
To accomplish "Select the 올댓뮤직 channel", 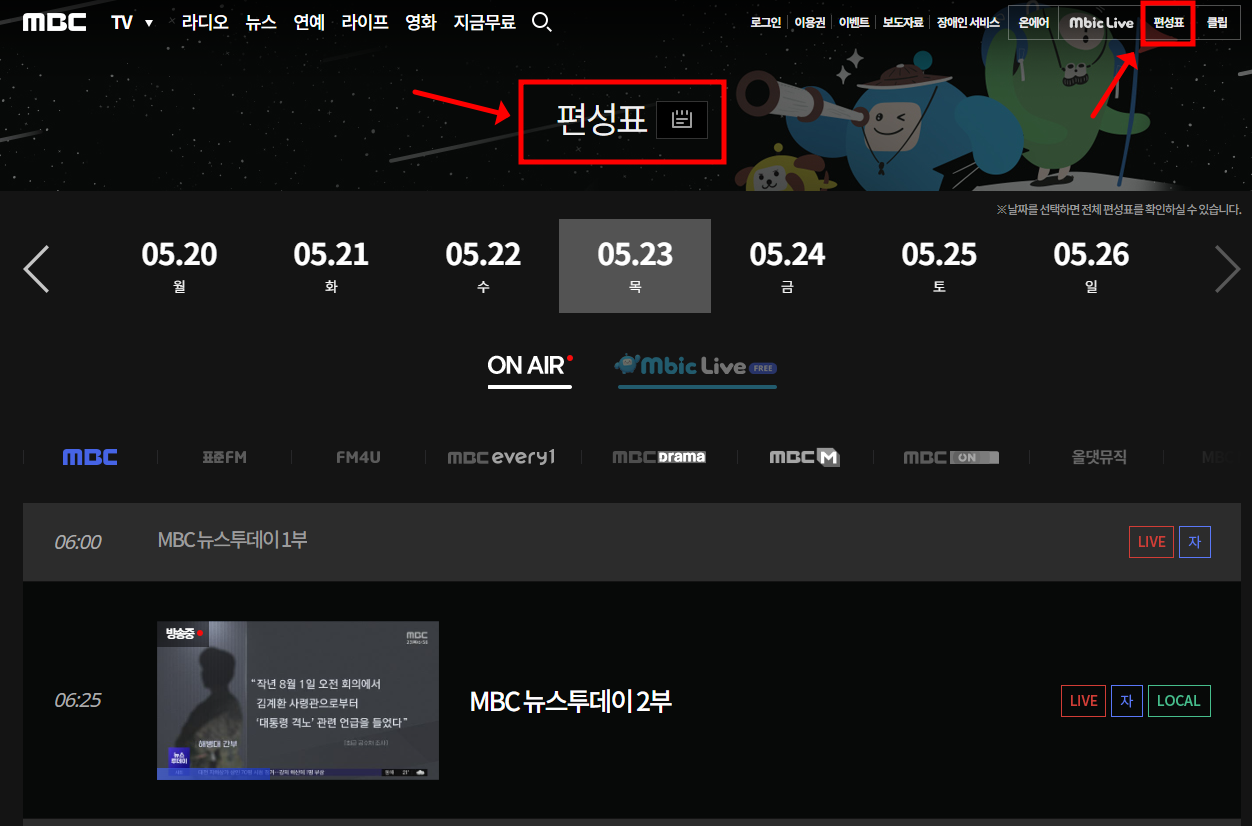I will 1099,457.
